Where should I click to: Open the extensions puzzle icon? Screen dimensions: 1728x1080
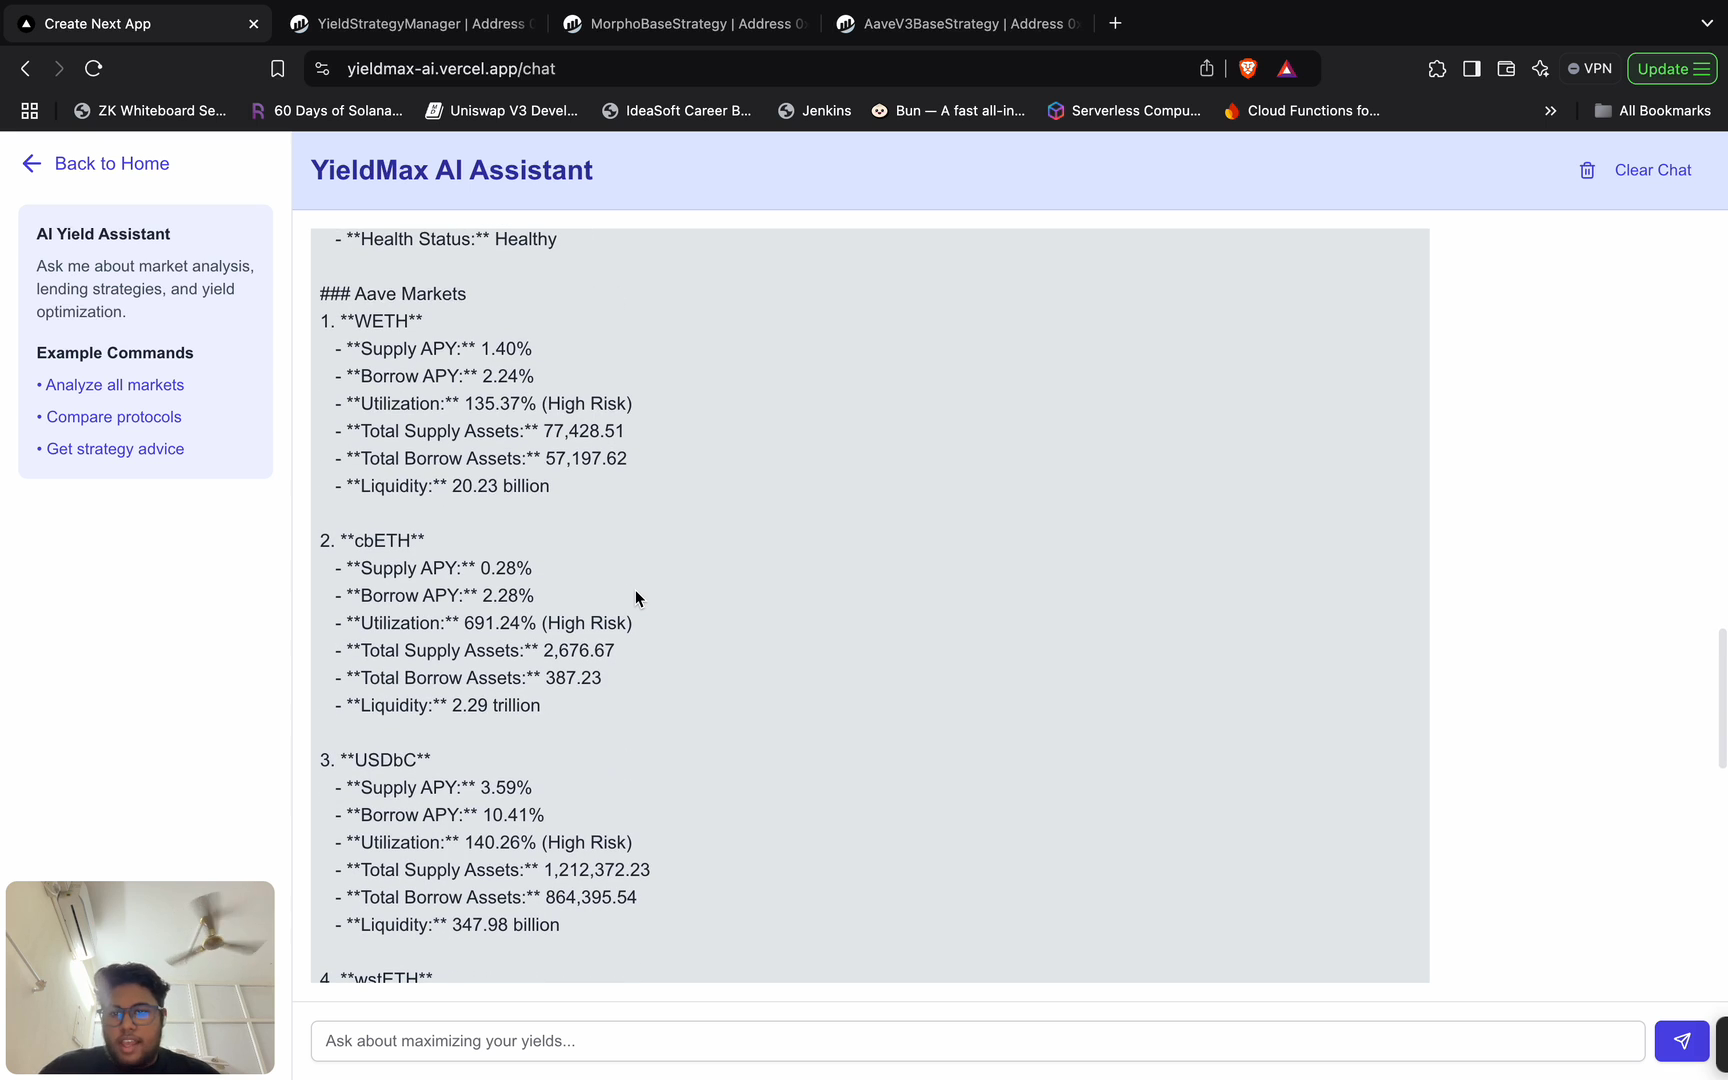tap(1437, 69)
